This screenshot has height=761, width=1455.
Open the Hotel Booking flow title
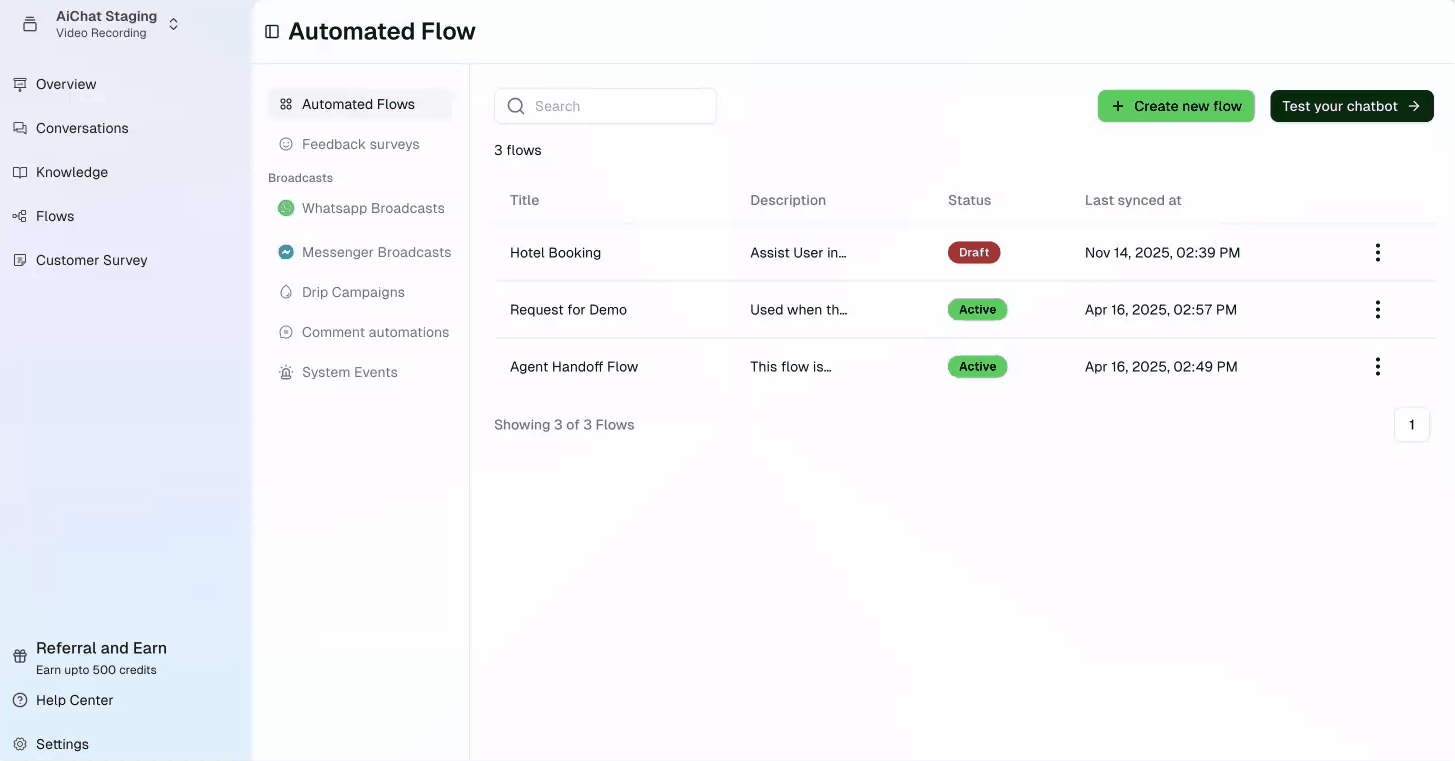click(x=555, y=253)
